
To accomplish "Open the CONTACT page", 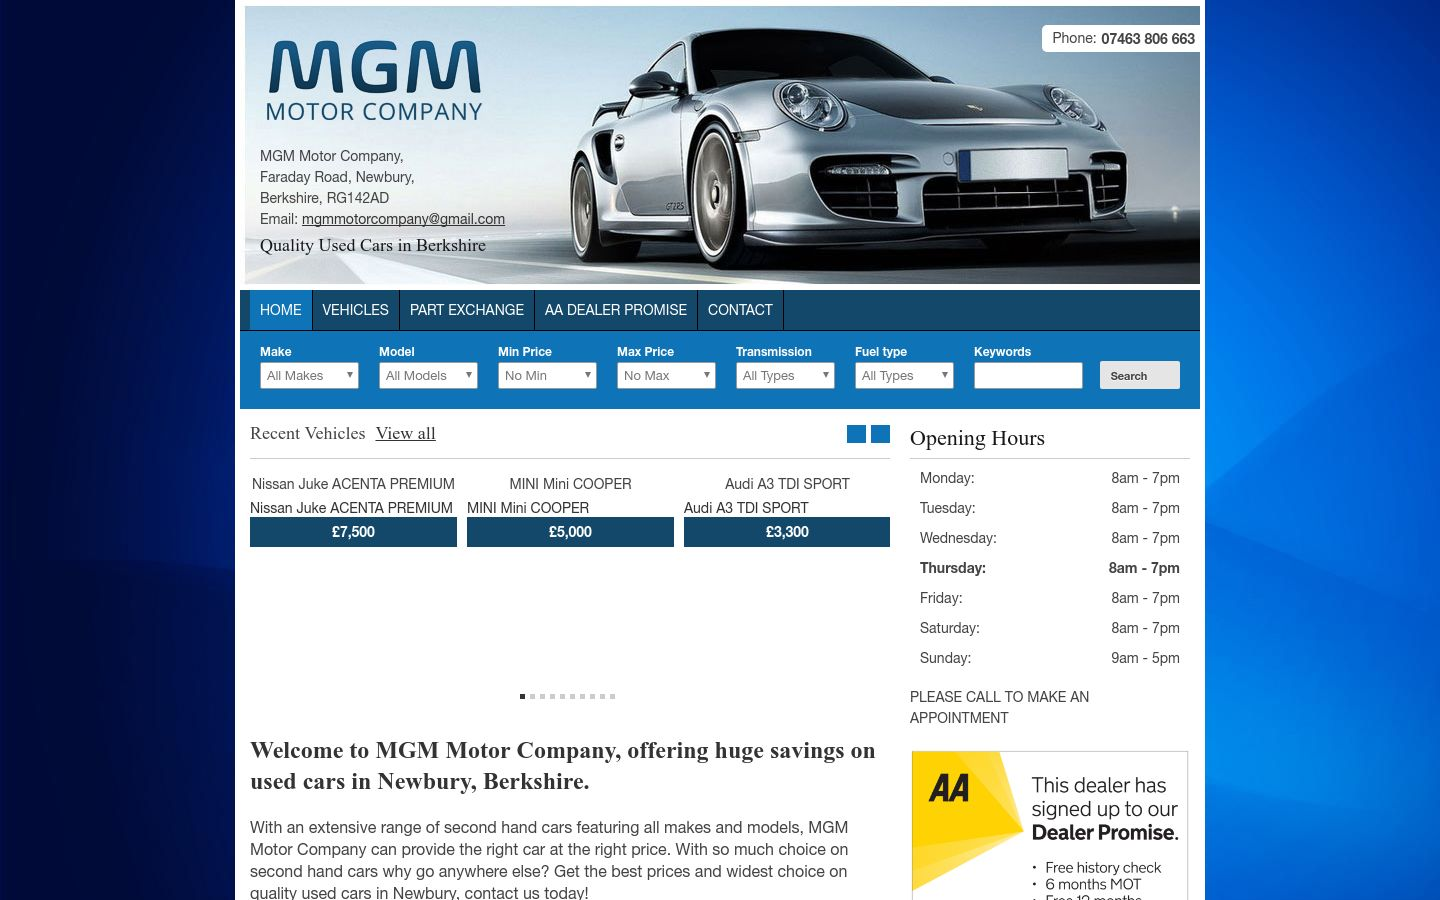I will coord(740,310).
